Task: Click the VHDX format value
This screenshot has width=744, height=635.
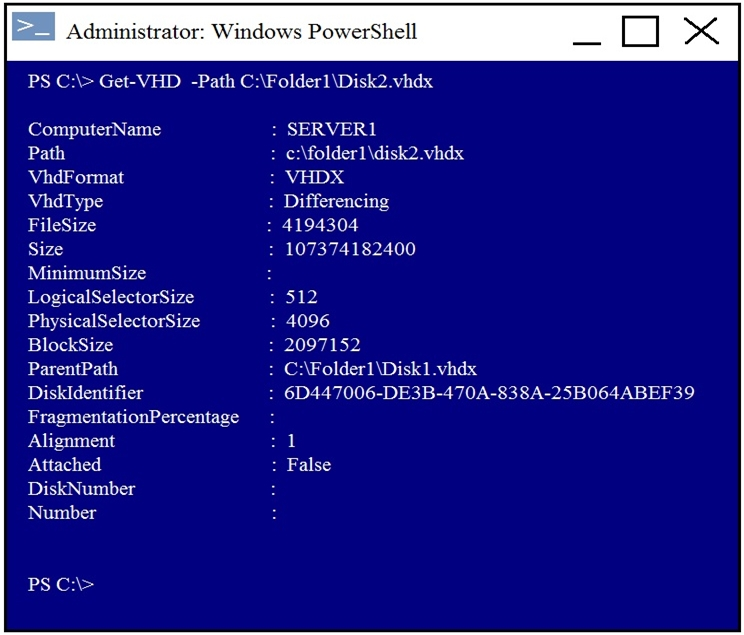Action: (x=315, y=177)
